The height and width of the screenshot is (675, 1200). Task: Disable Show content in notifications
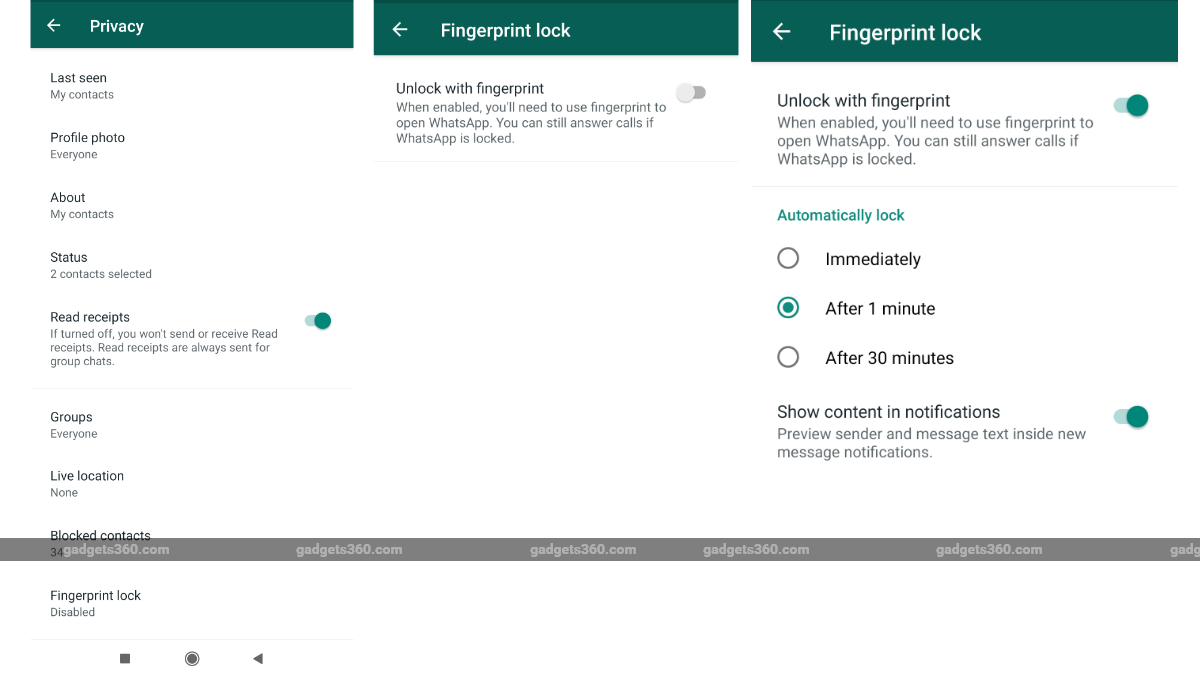coord(1130,417)
